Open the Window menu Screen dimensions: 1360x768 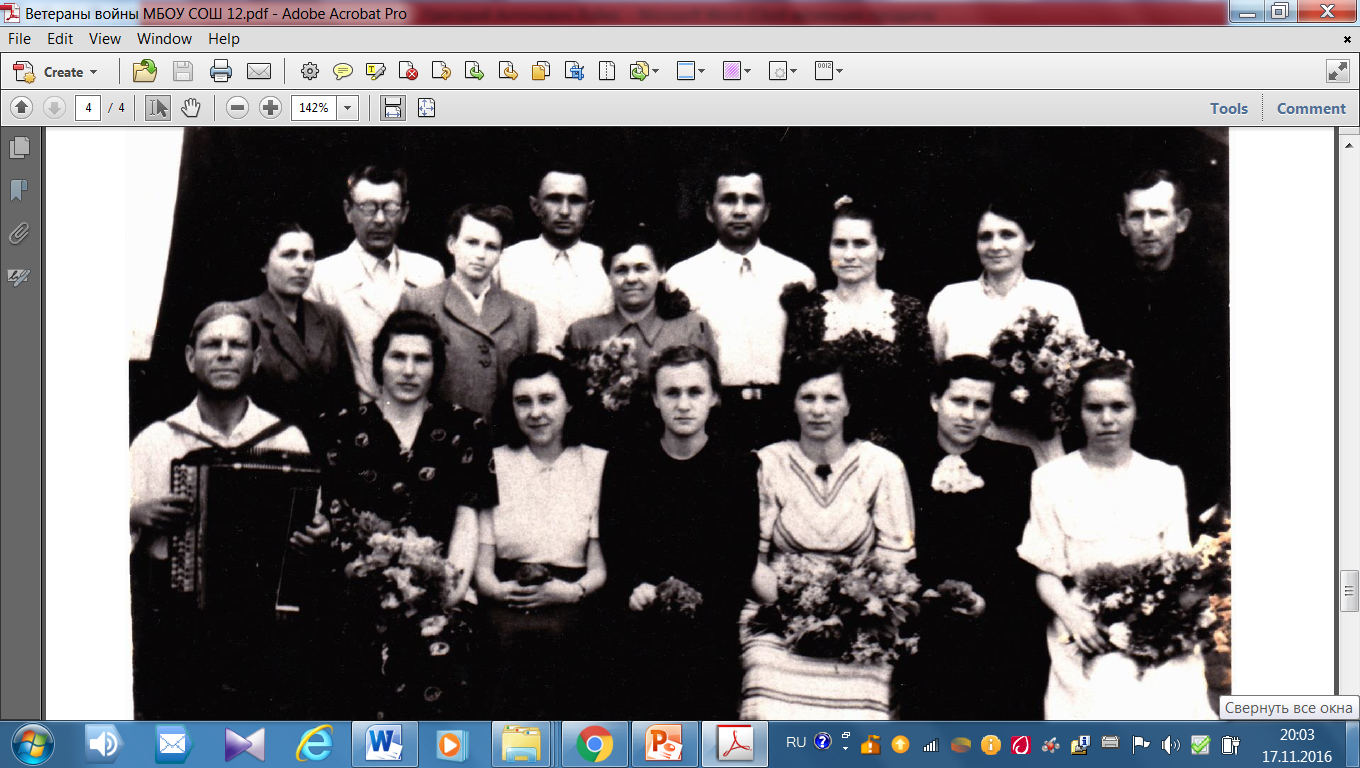tap(164, 39)
